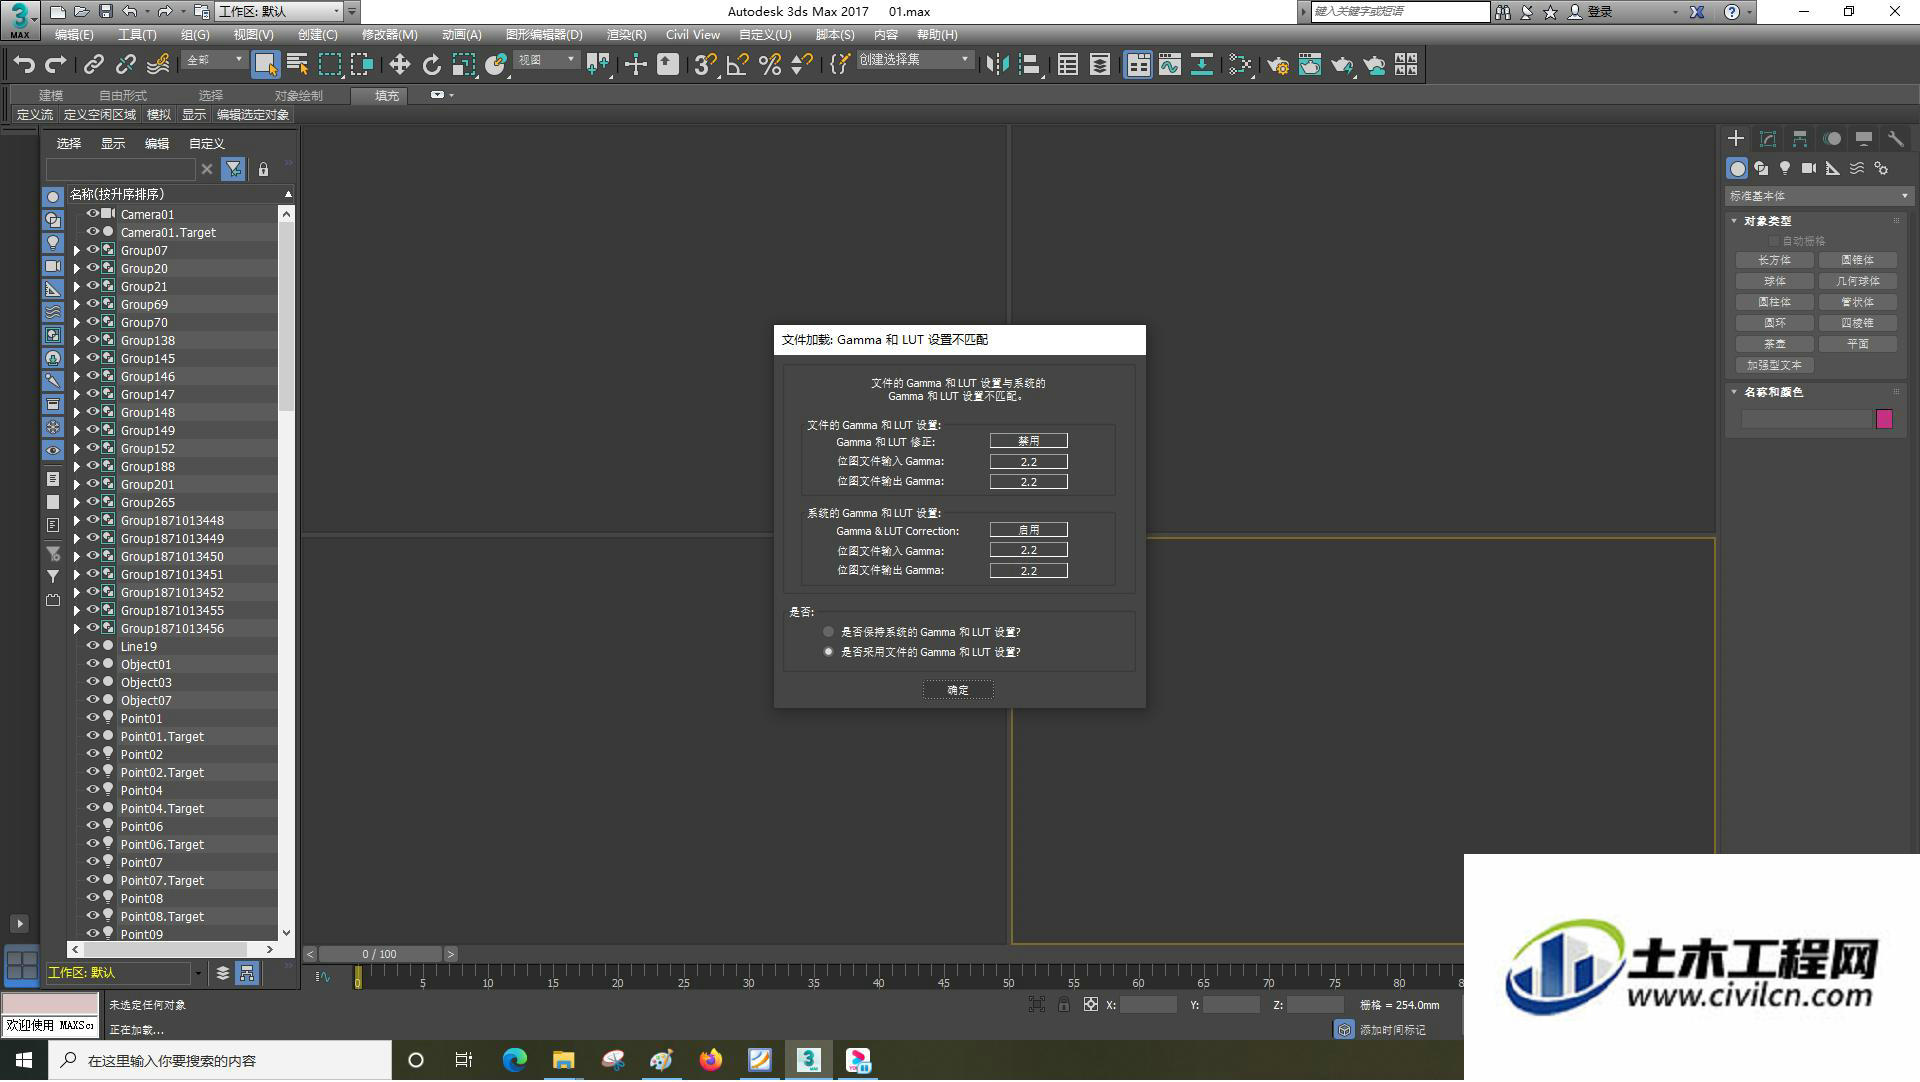Image resolution: width=1920 pixels, height=1082 pixels.
Task: Click the Undo arrow in main toolbar
Action: (23, 65)
